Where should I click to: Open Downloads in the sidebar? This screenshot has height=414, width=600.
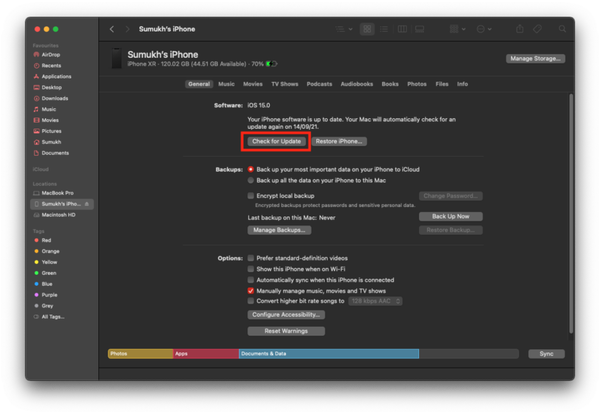point(51,98)
